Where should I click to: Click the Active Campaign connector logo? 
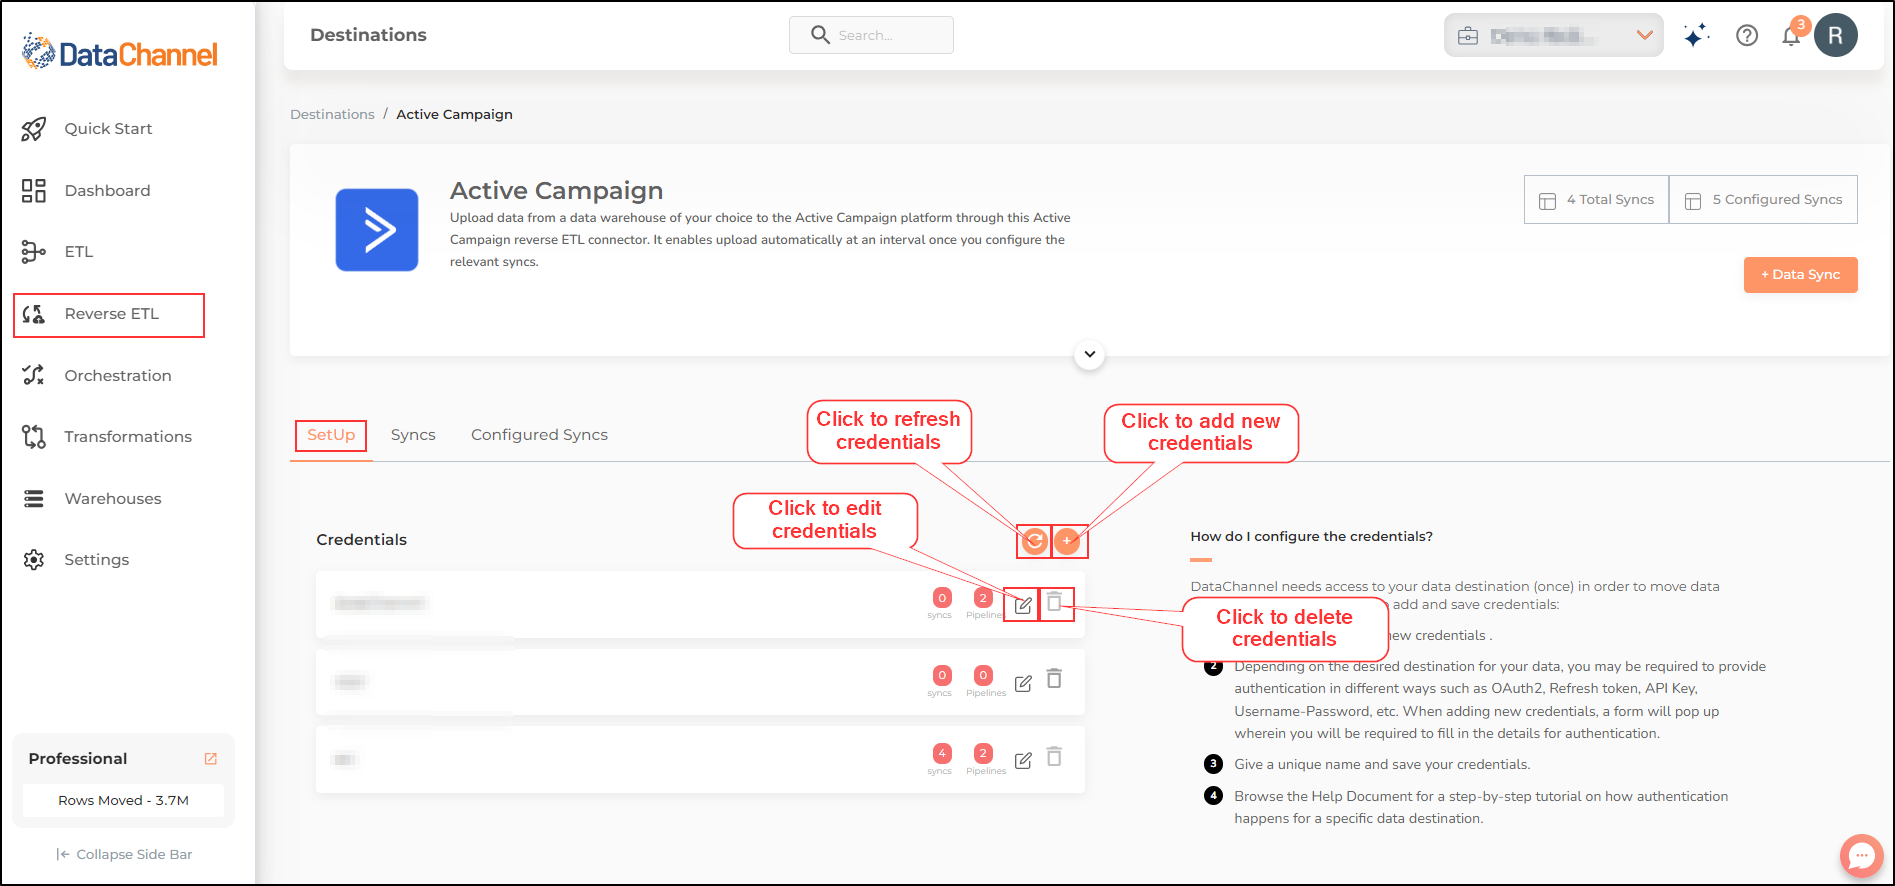click(x=377, y=230)
